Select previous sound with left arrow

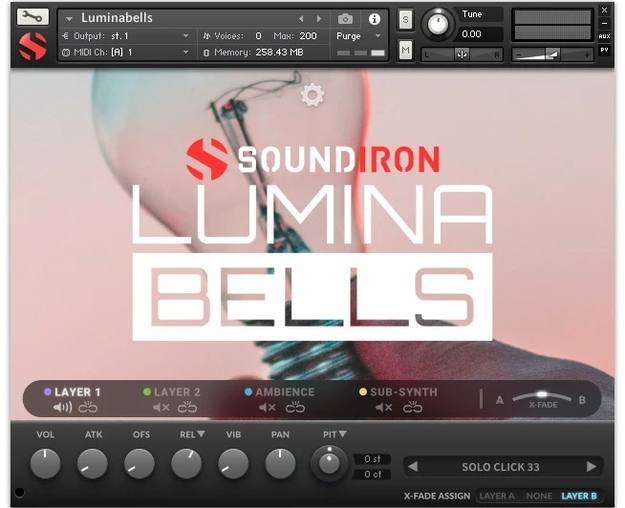(x=413, y=466)
